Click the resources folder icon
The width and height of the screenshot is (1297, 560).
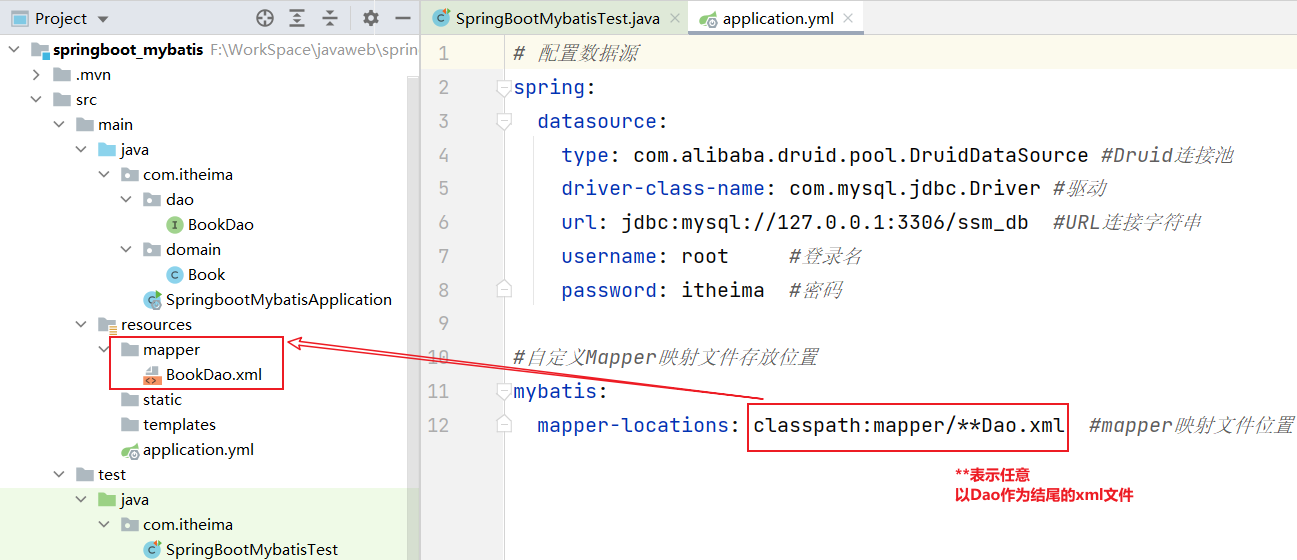[x=107, y=324]
